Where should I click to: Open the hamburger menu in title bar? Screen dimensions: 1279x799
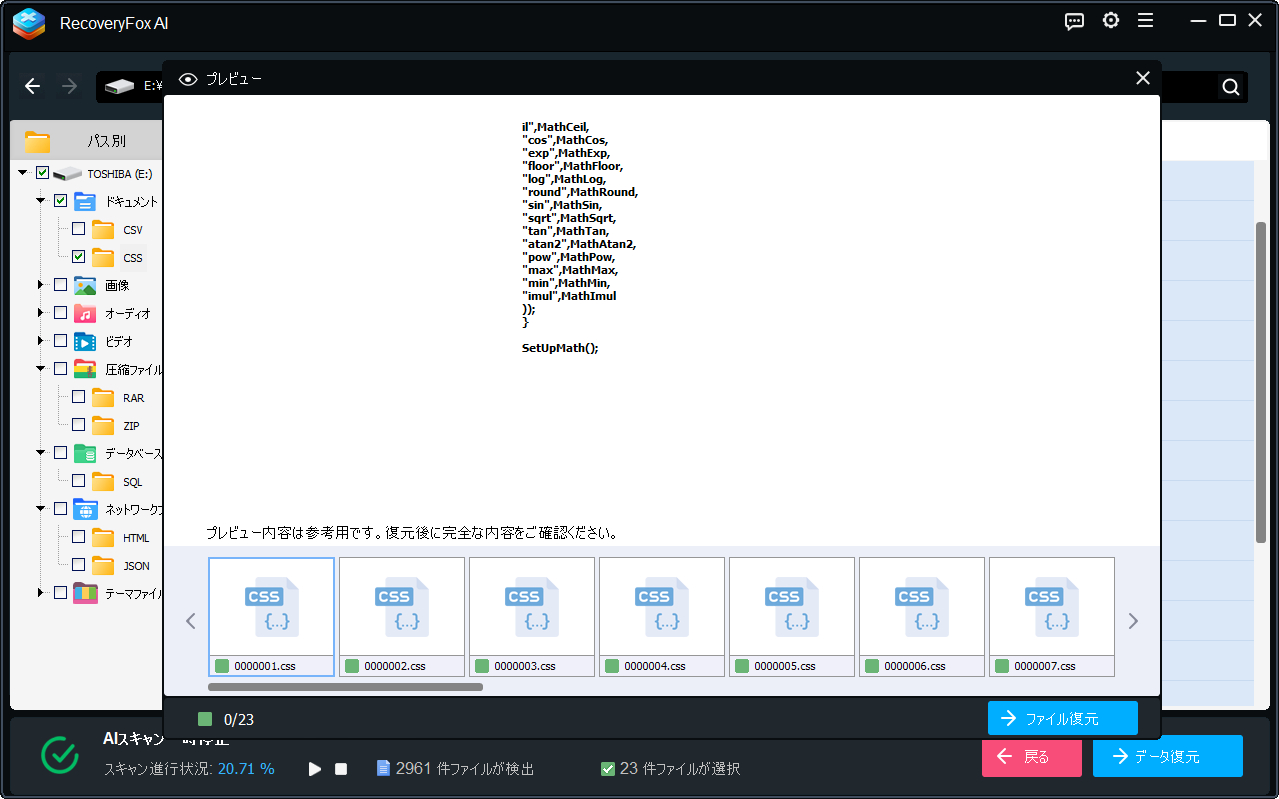pyautogui.click(x=1145, y=21)
